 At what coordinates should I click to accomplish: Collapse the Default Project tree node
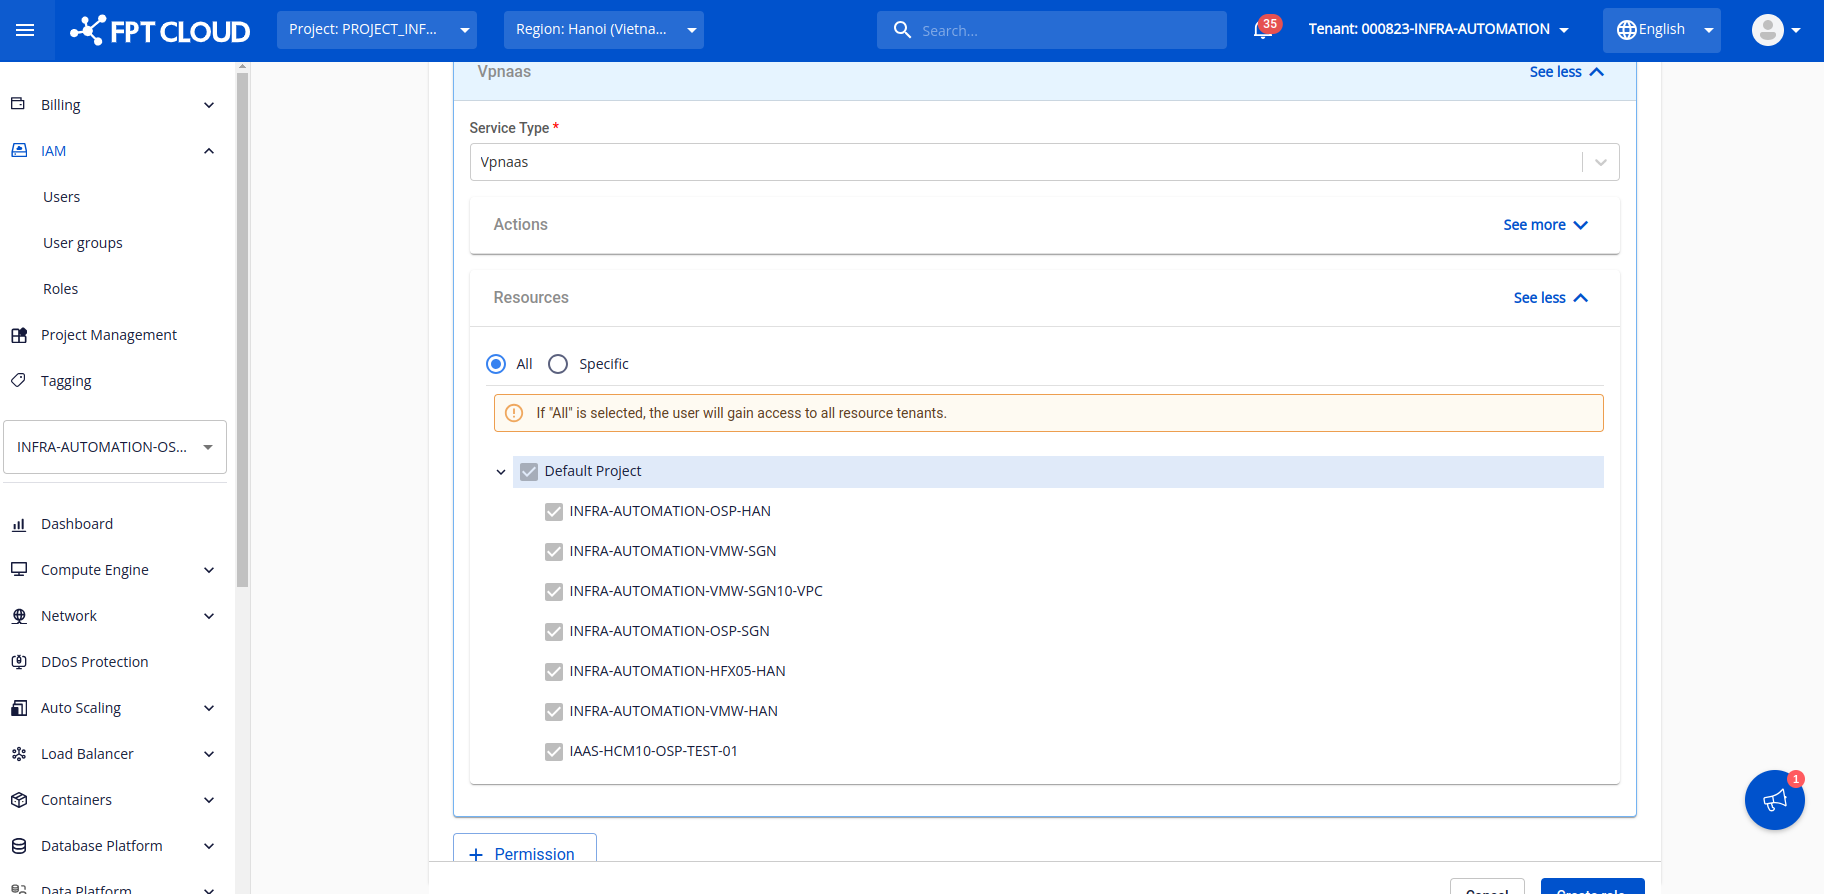tap(501, 472)
